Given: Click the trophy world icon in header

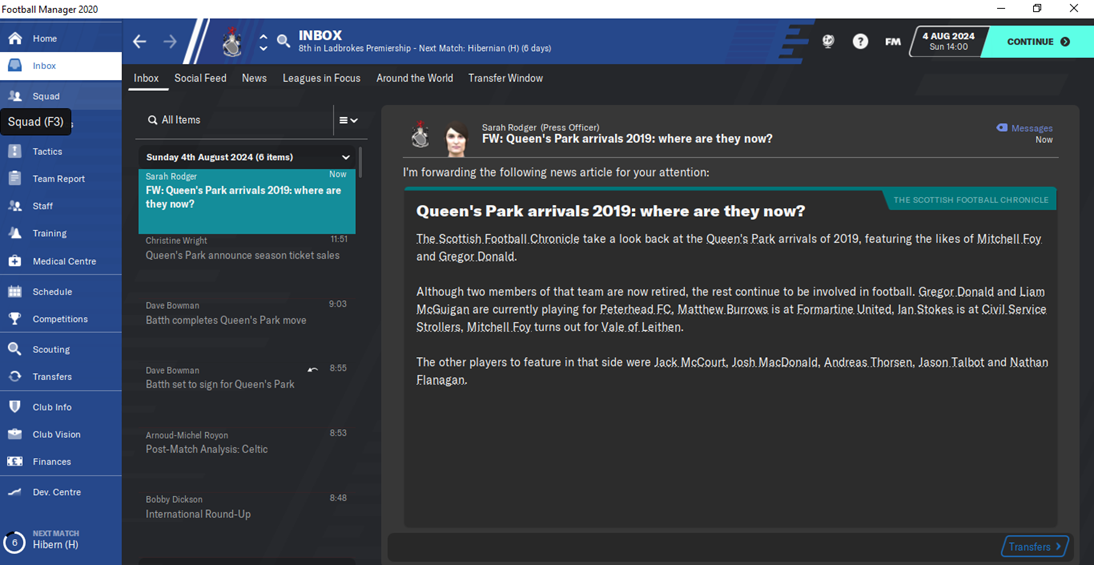Looking at the screenshot, I should [x=828, y=42].
